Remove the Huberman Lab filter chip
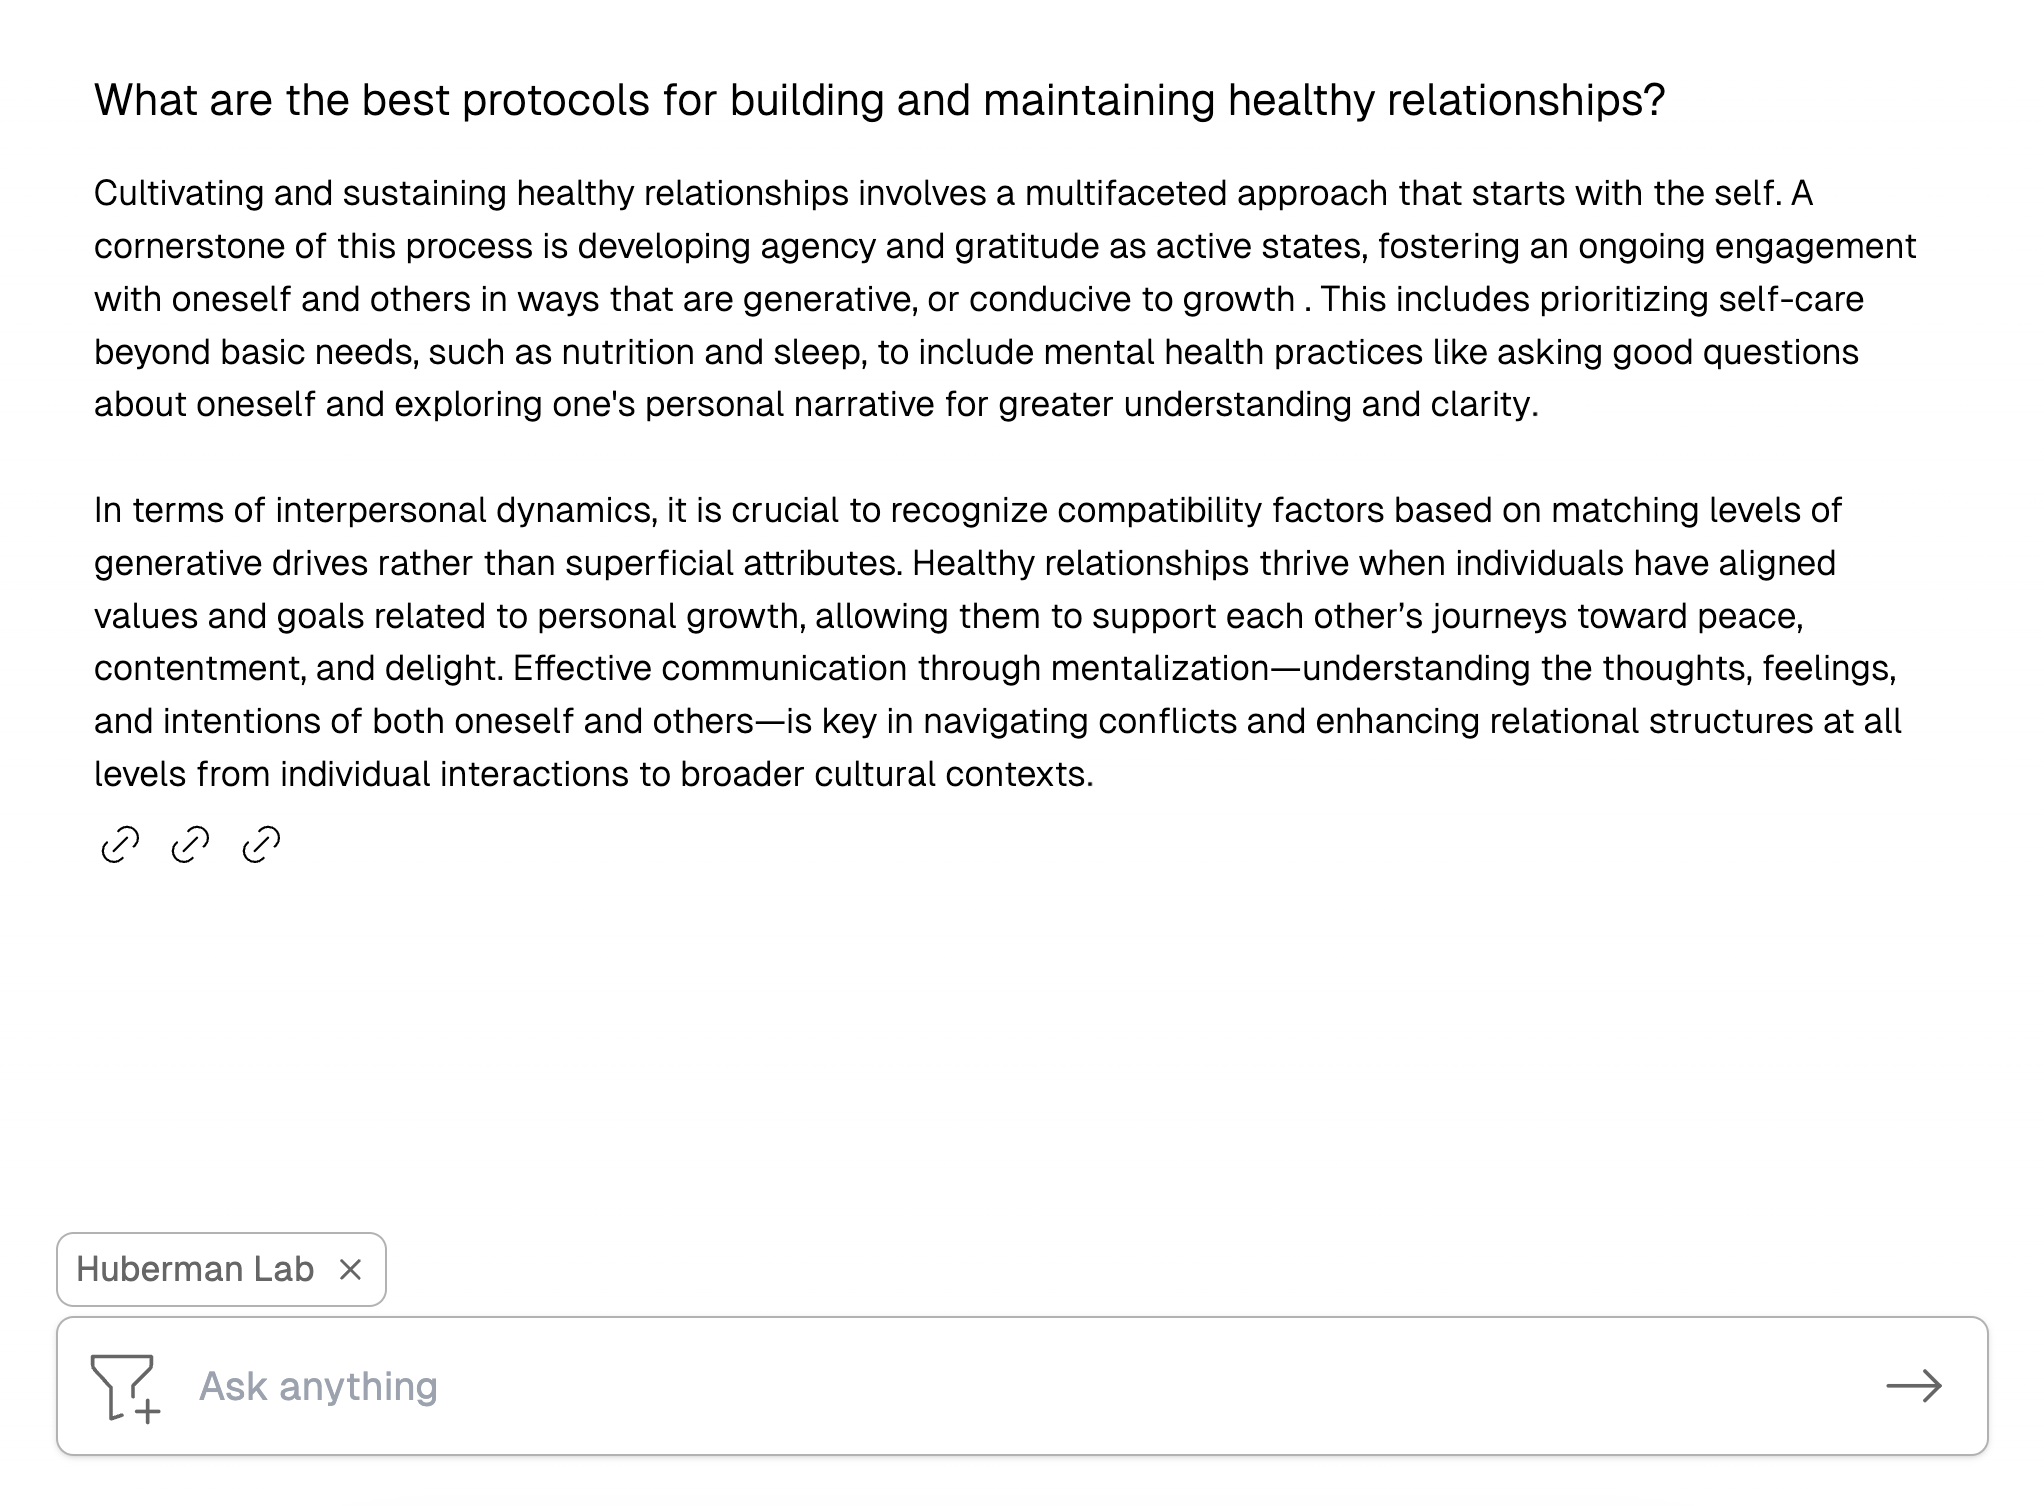 pyautogui.click(x=350, y=1270)
